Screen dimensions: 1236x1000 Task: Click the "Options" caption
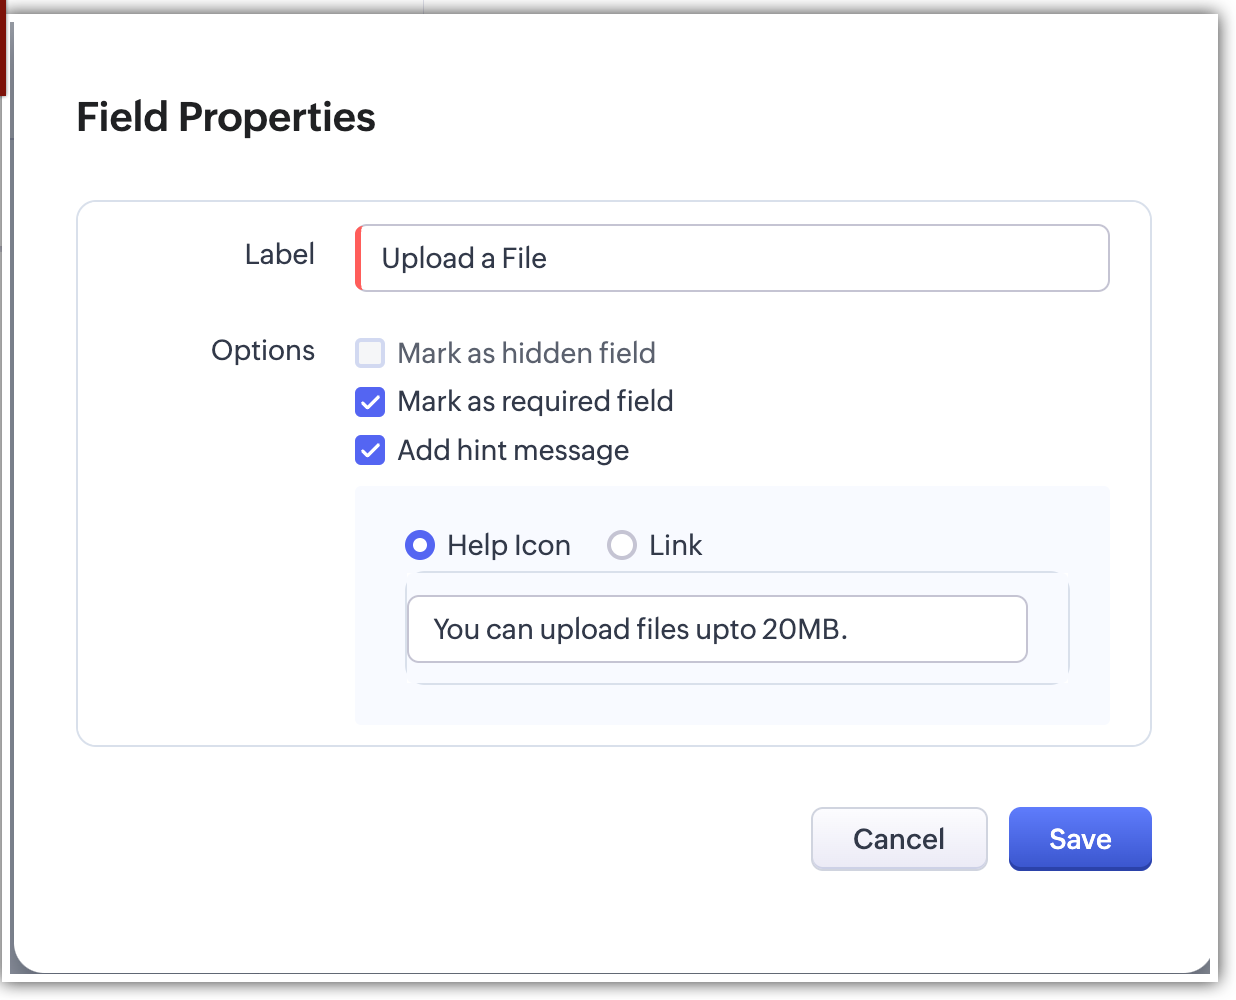(263, 350)
